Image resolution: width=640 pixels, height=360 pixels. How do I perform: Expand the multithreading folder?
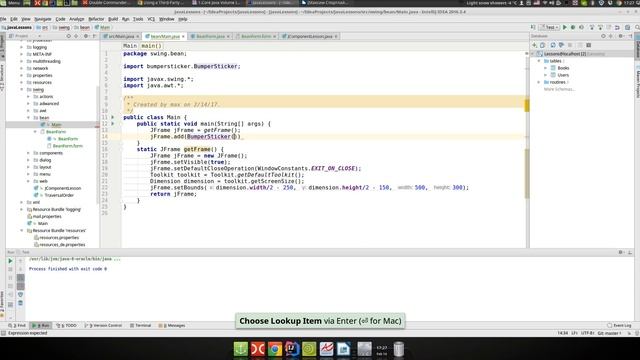(22, 61)
